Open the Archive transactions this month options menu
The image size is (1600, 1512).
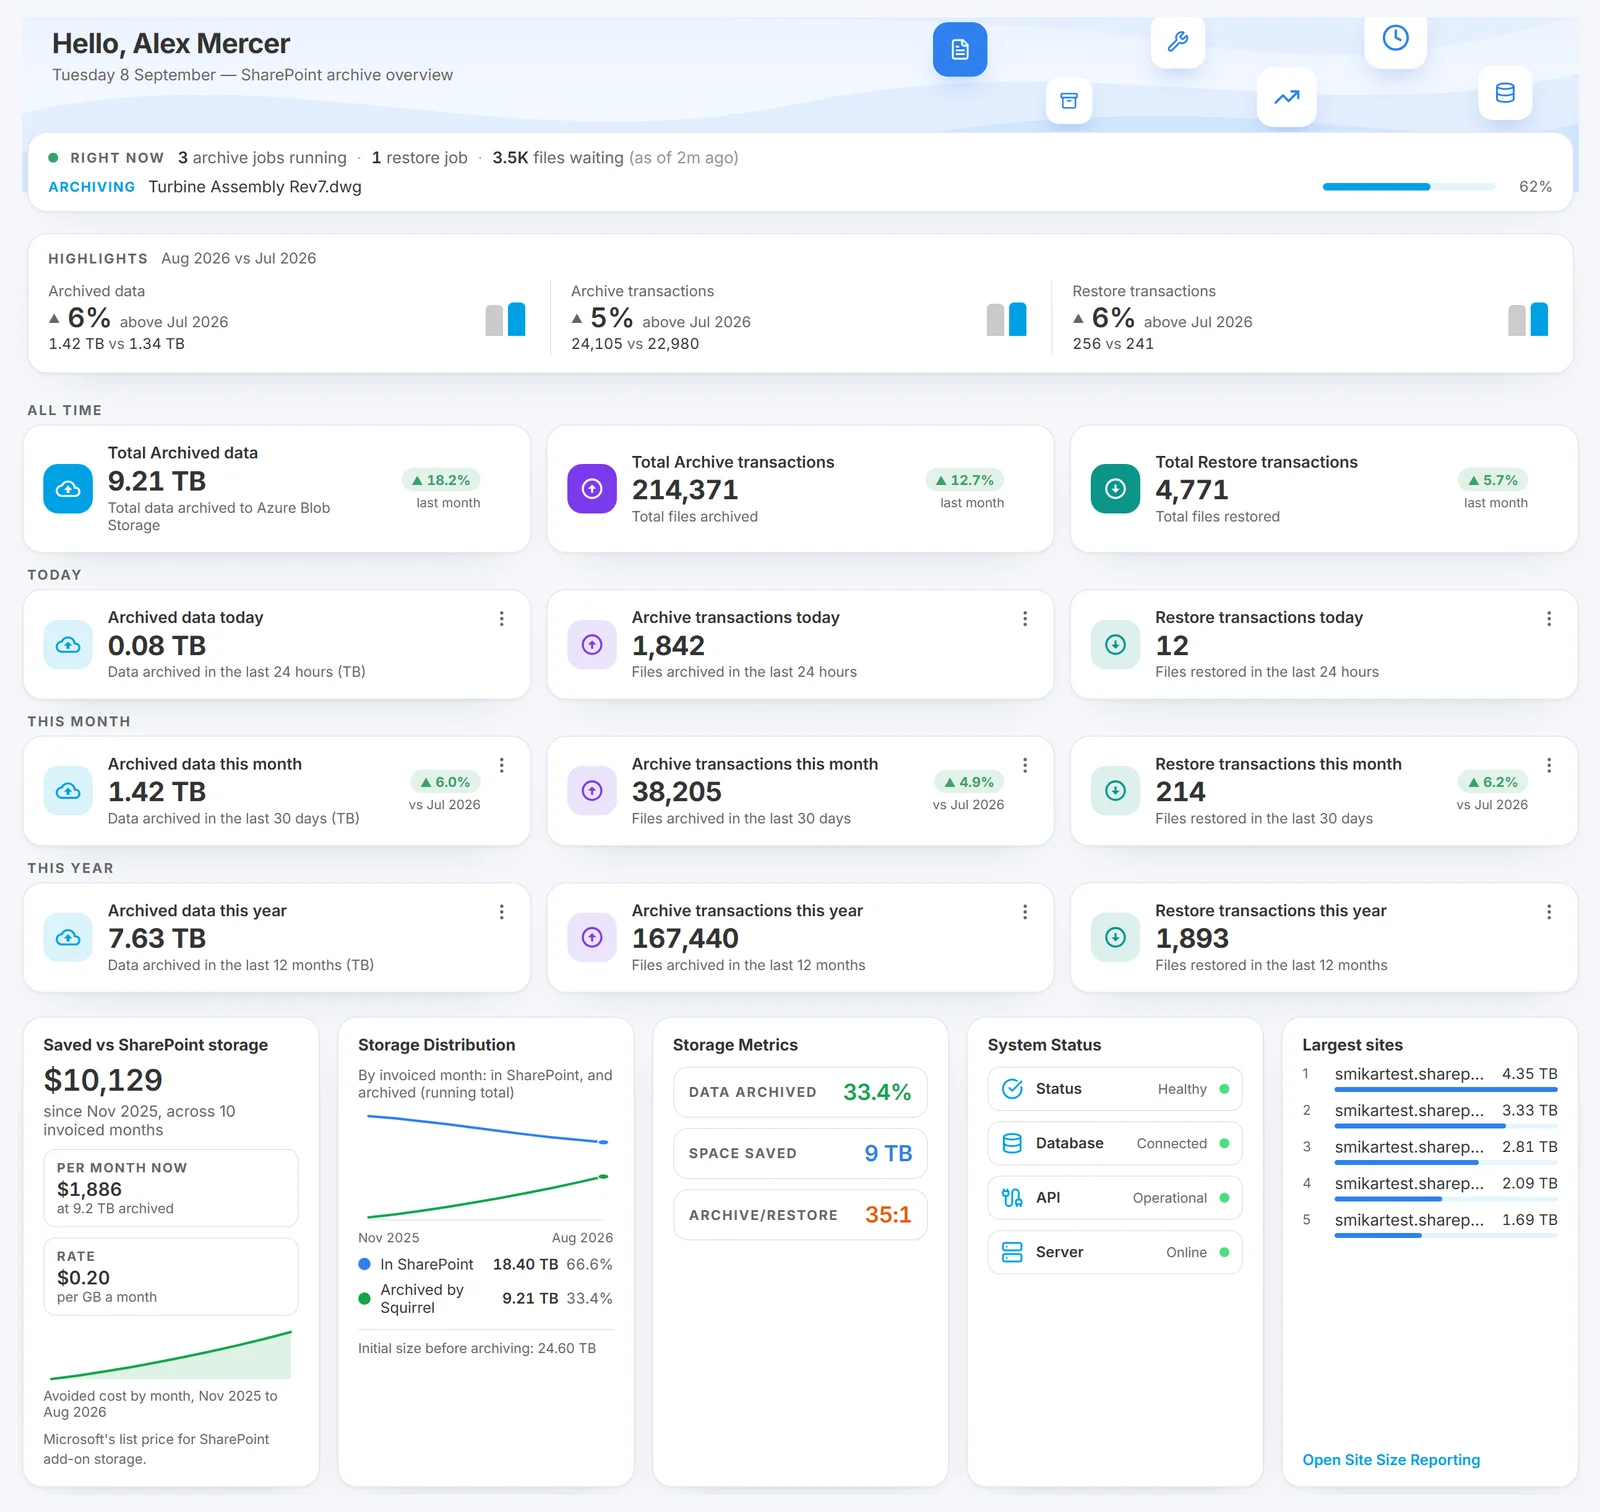(x=1025, y=765)
